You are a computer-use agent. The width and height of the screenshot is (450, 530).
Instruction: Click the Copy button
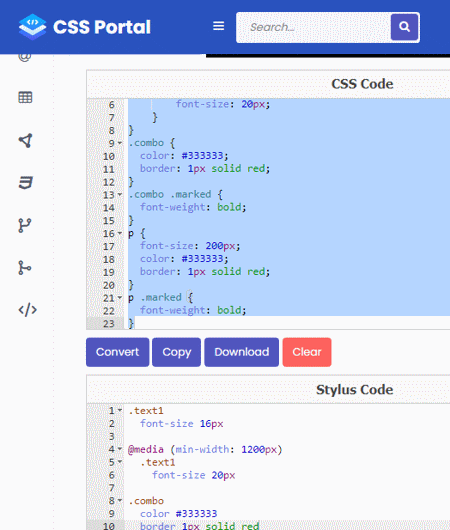[176, 352]
